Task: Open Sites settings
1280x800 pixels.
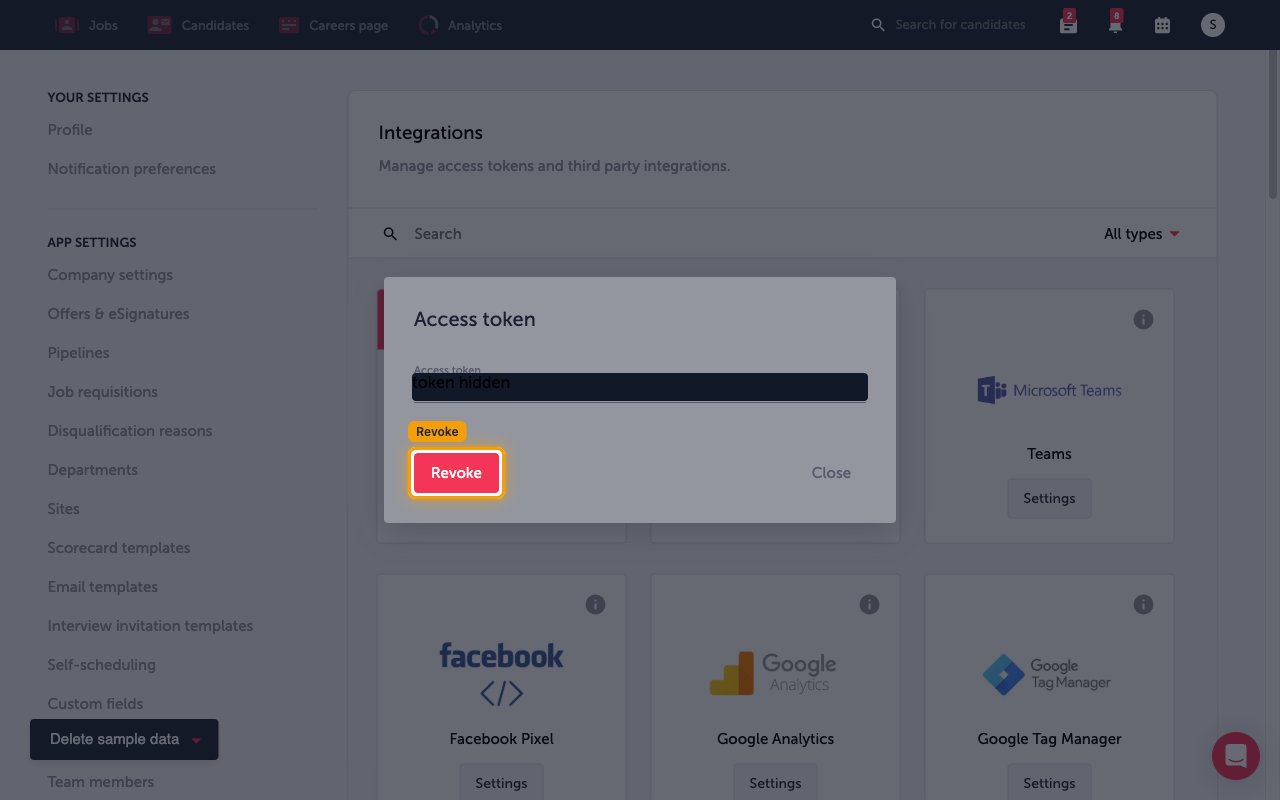Action: point(63,509)
